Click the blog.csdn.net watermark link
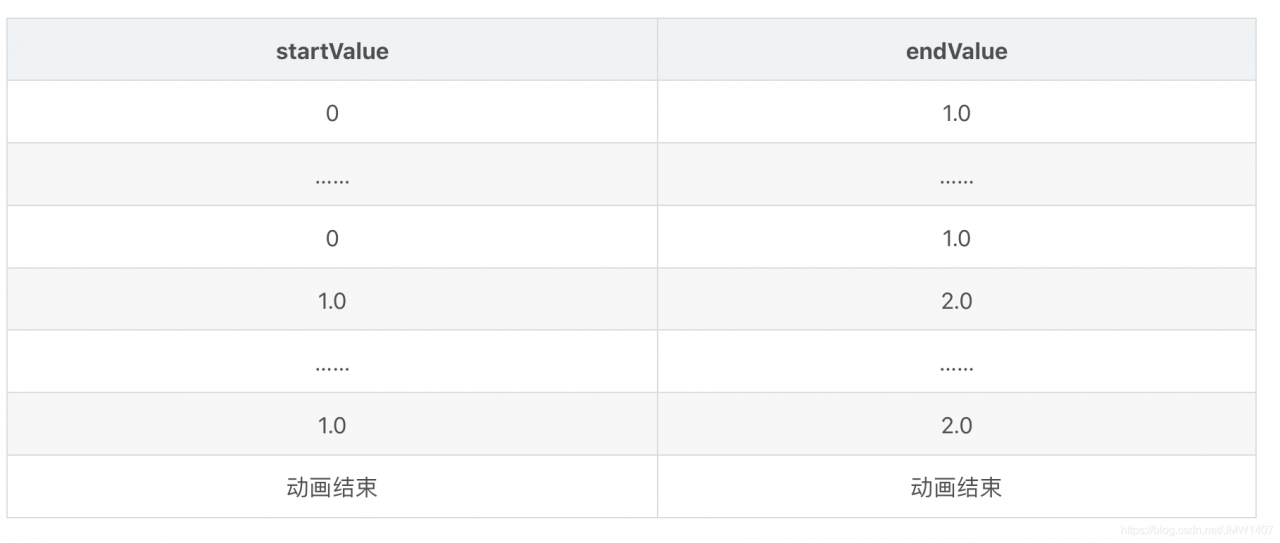This screenshot has width=1280, height=543. [x=1197, y=530]
